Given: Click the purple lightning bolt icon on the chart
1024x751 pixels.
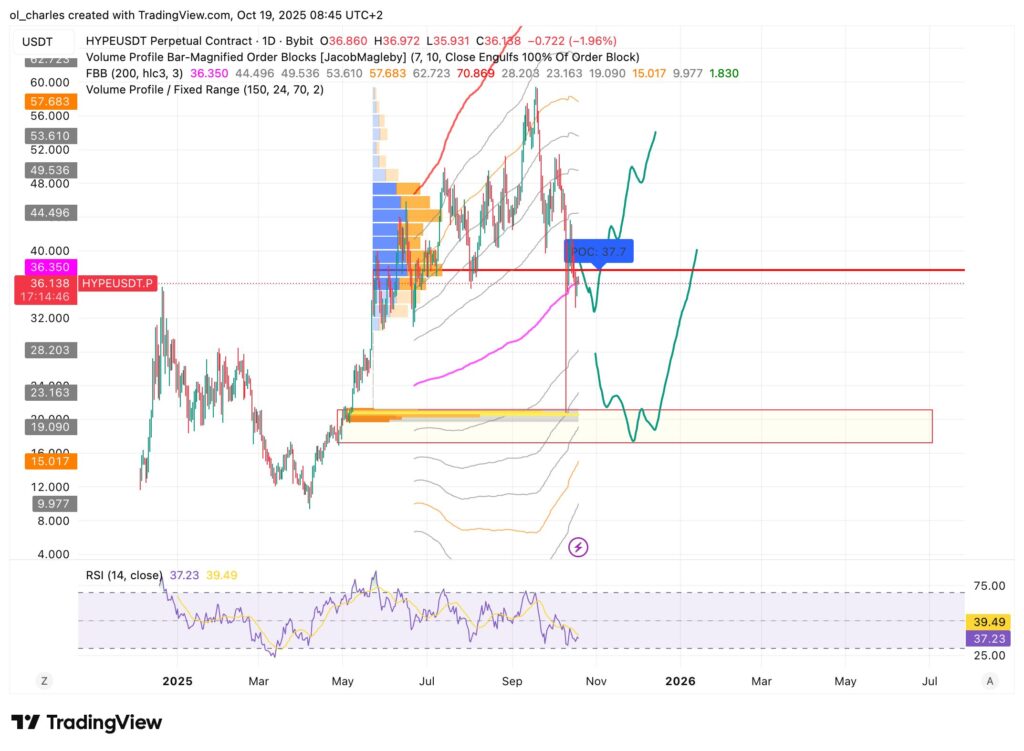Looking at the screenshot, I should 580,546.
